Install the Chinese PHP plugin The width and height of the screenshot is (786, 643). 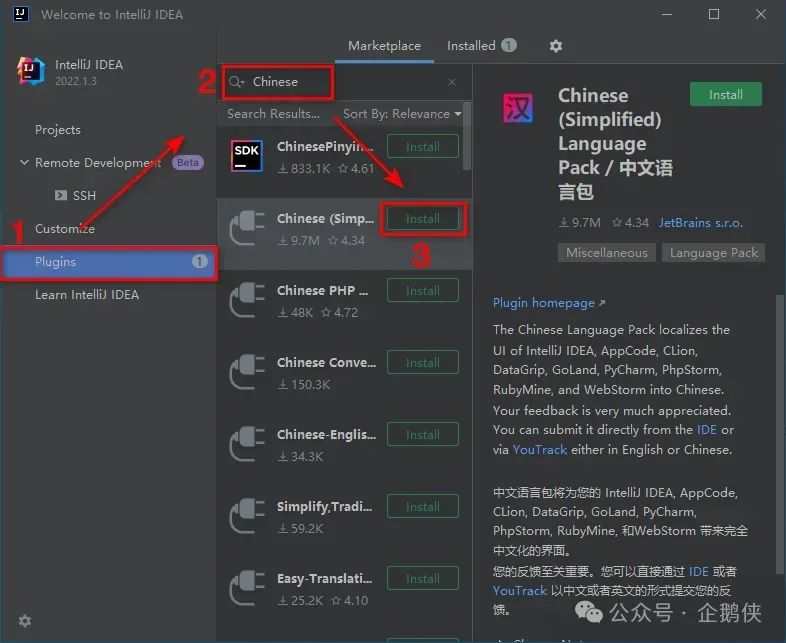tap(423, 291)
